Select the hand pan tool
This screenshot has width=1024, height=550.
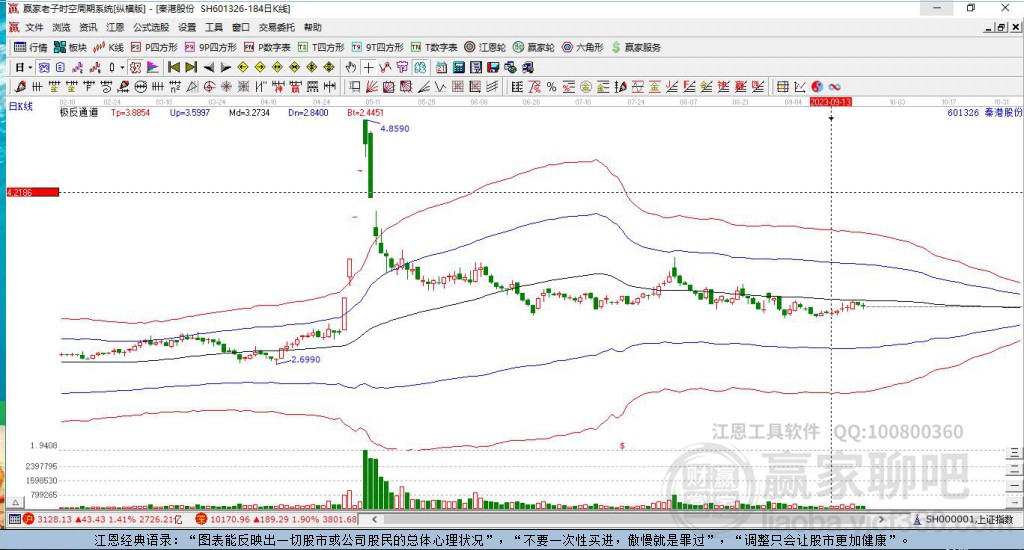tap(351, 67)
